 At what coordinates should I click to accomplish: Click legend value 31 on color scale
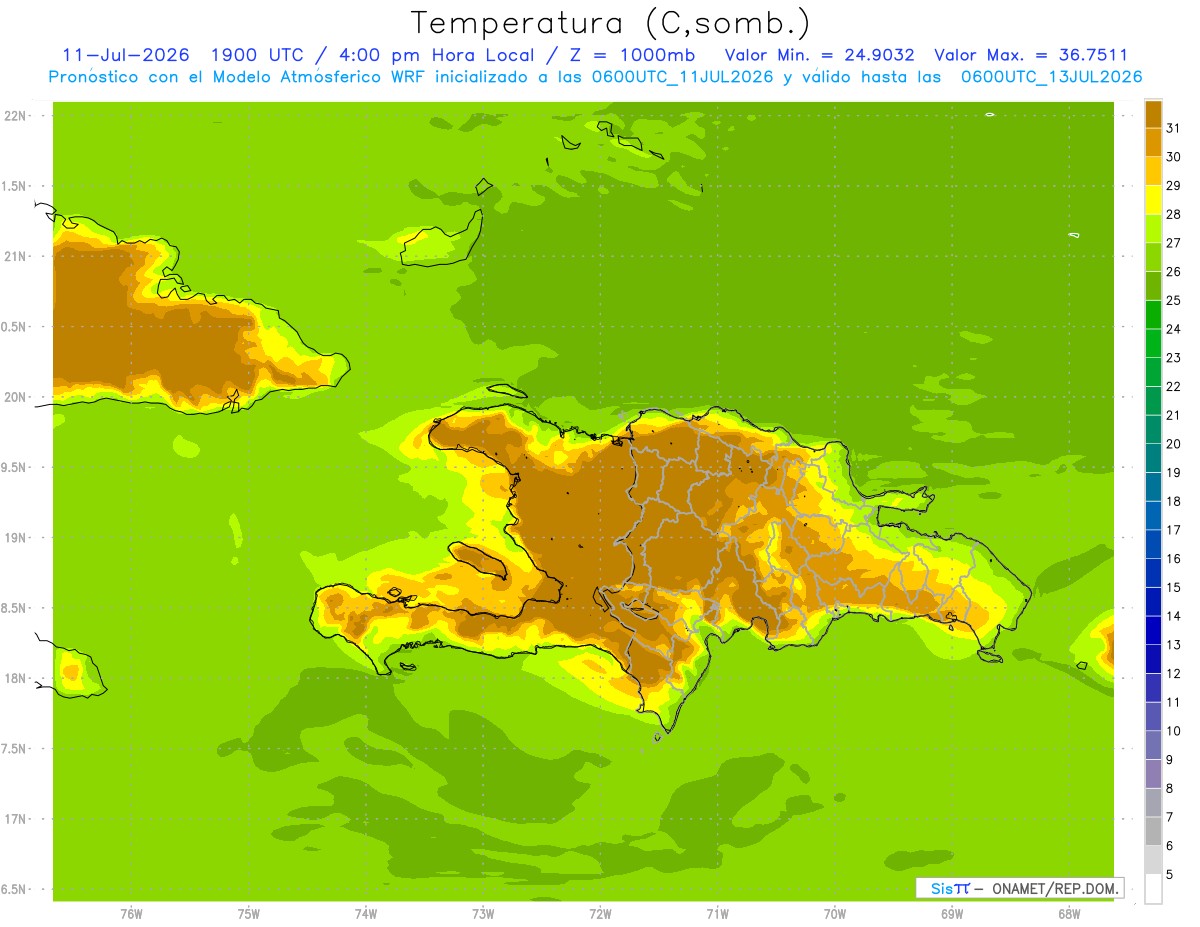click(x=1174, y=128)
